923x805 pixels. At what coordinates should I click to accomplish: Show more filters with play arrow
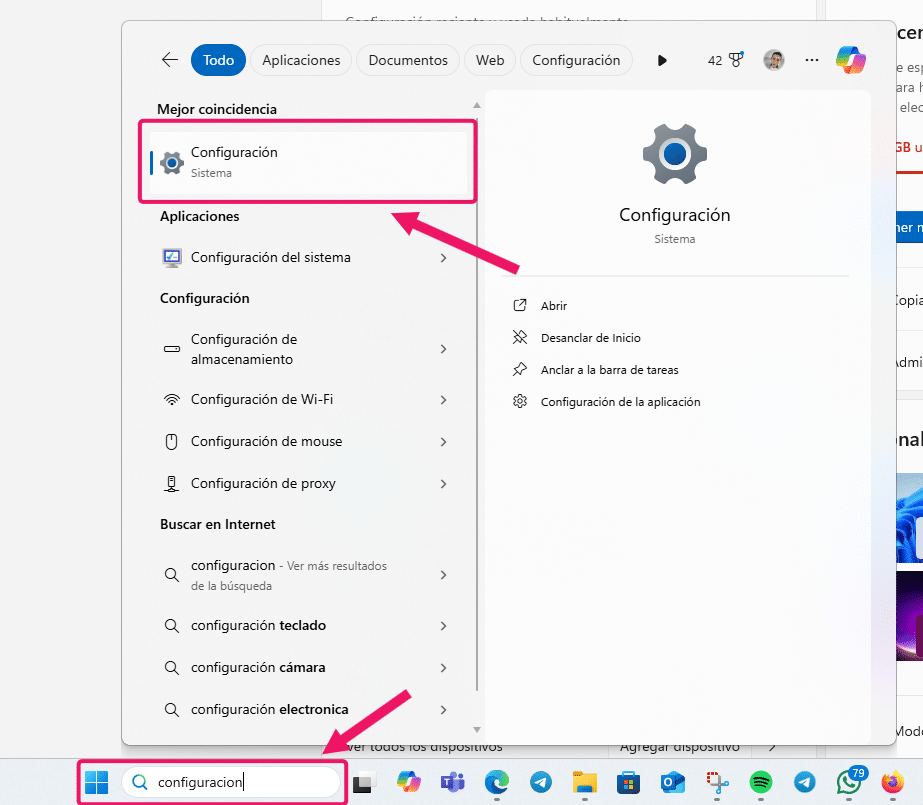pos(662,60)
